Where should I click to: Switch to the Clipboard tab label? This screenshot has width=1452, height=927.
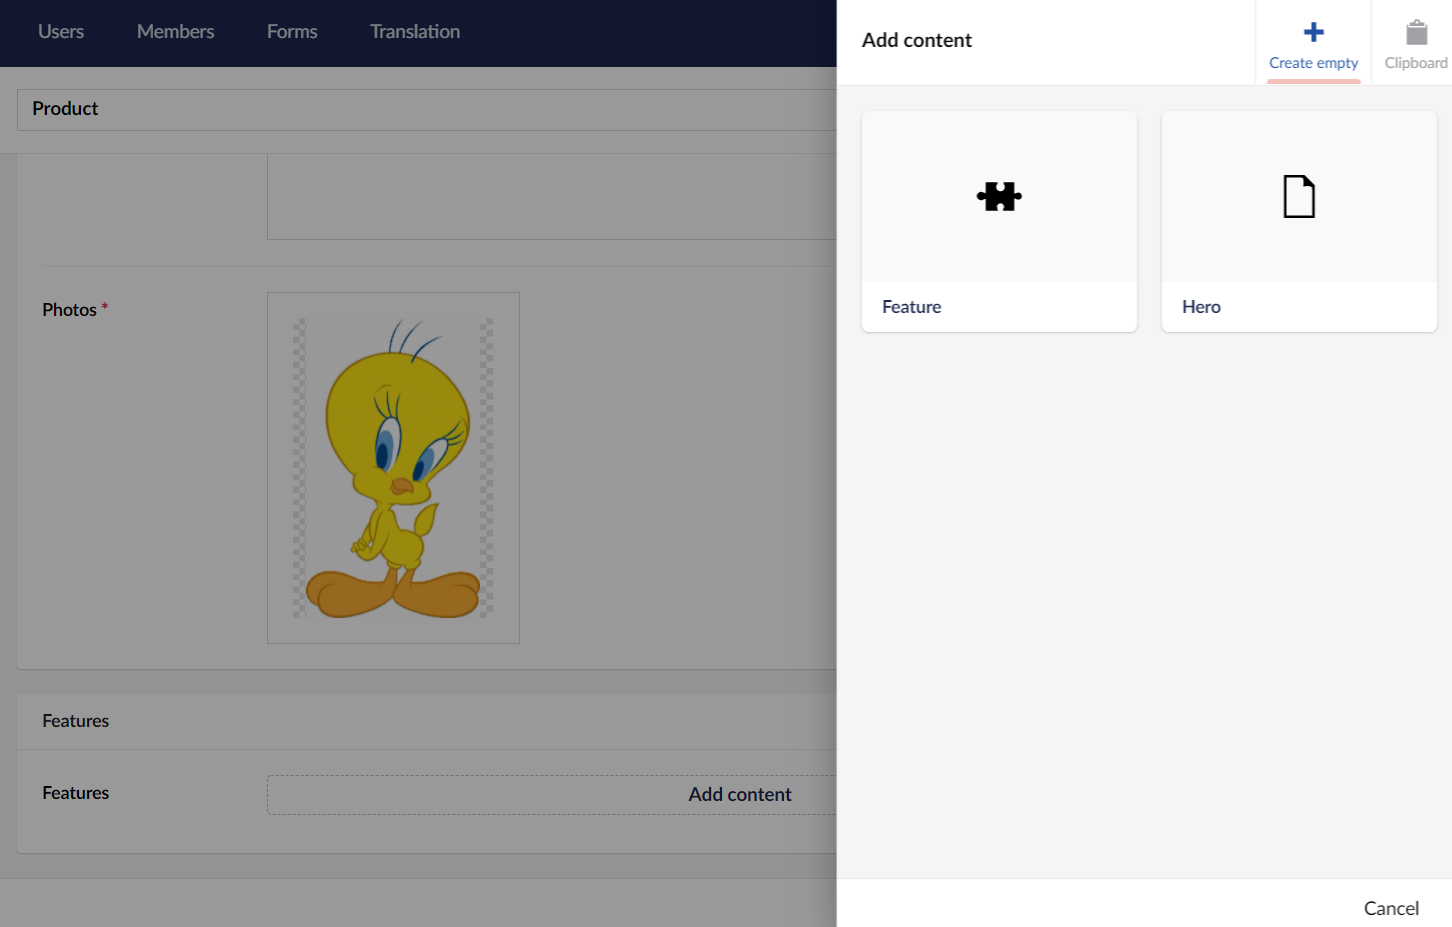(1415, 63)
